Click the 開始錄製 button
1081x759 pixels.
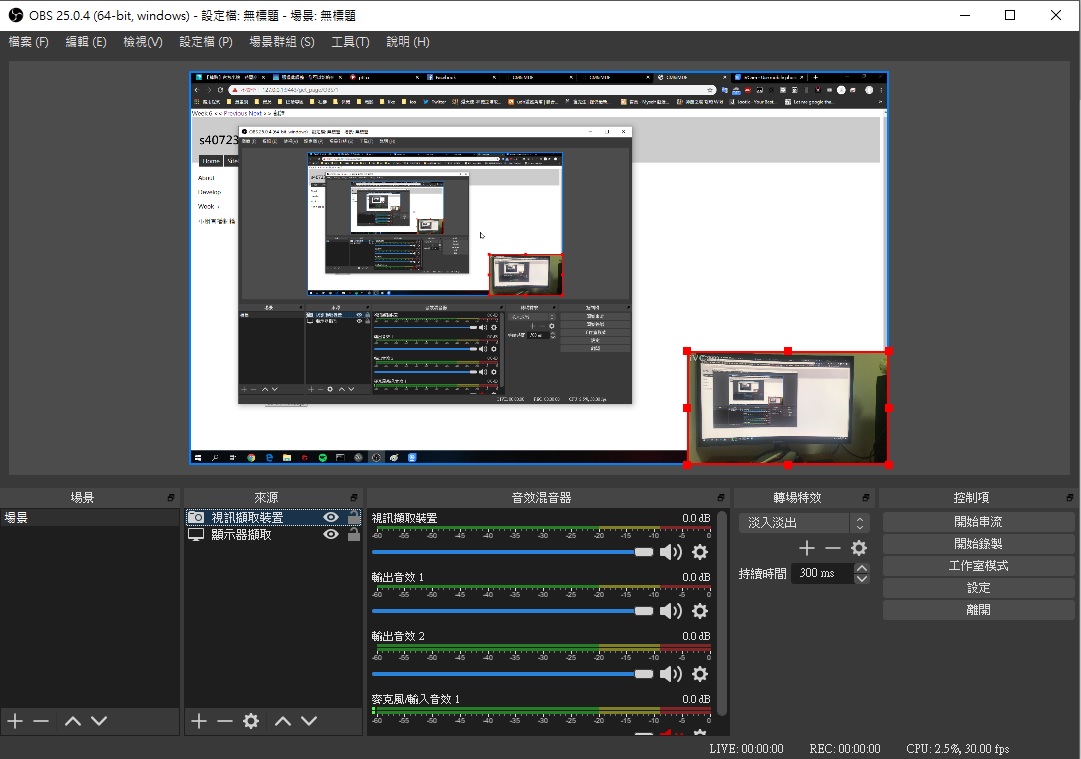coord(978,544)
